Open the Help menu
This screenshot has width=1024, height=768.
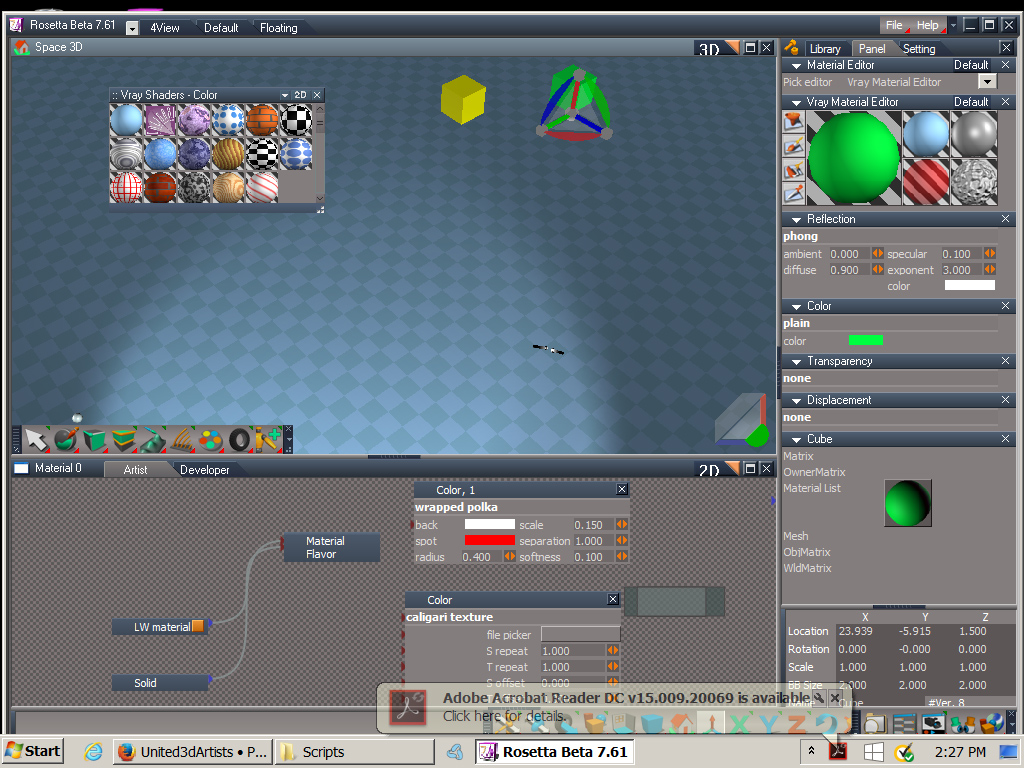(927, 25)
